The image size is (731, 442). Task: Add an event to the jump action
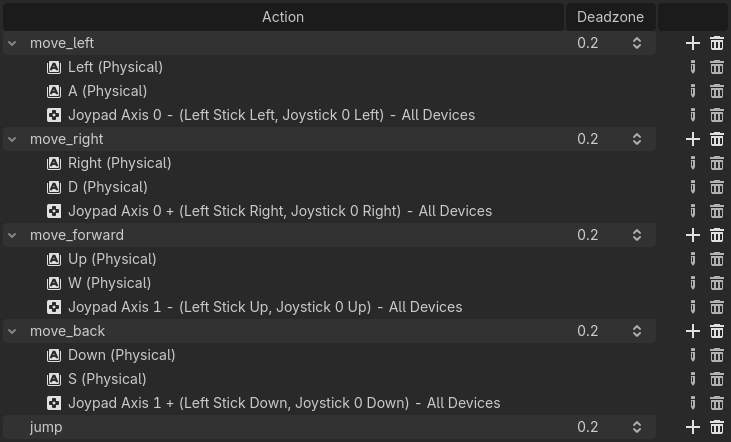pyautogui.click(x=693, y=427)
